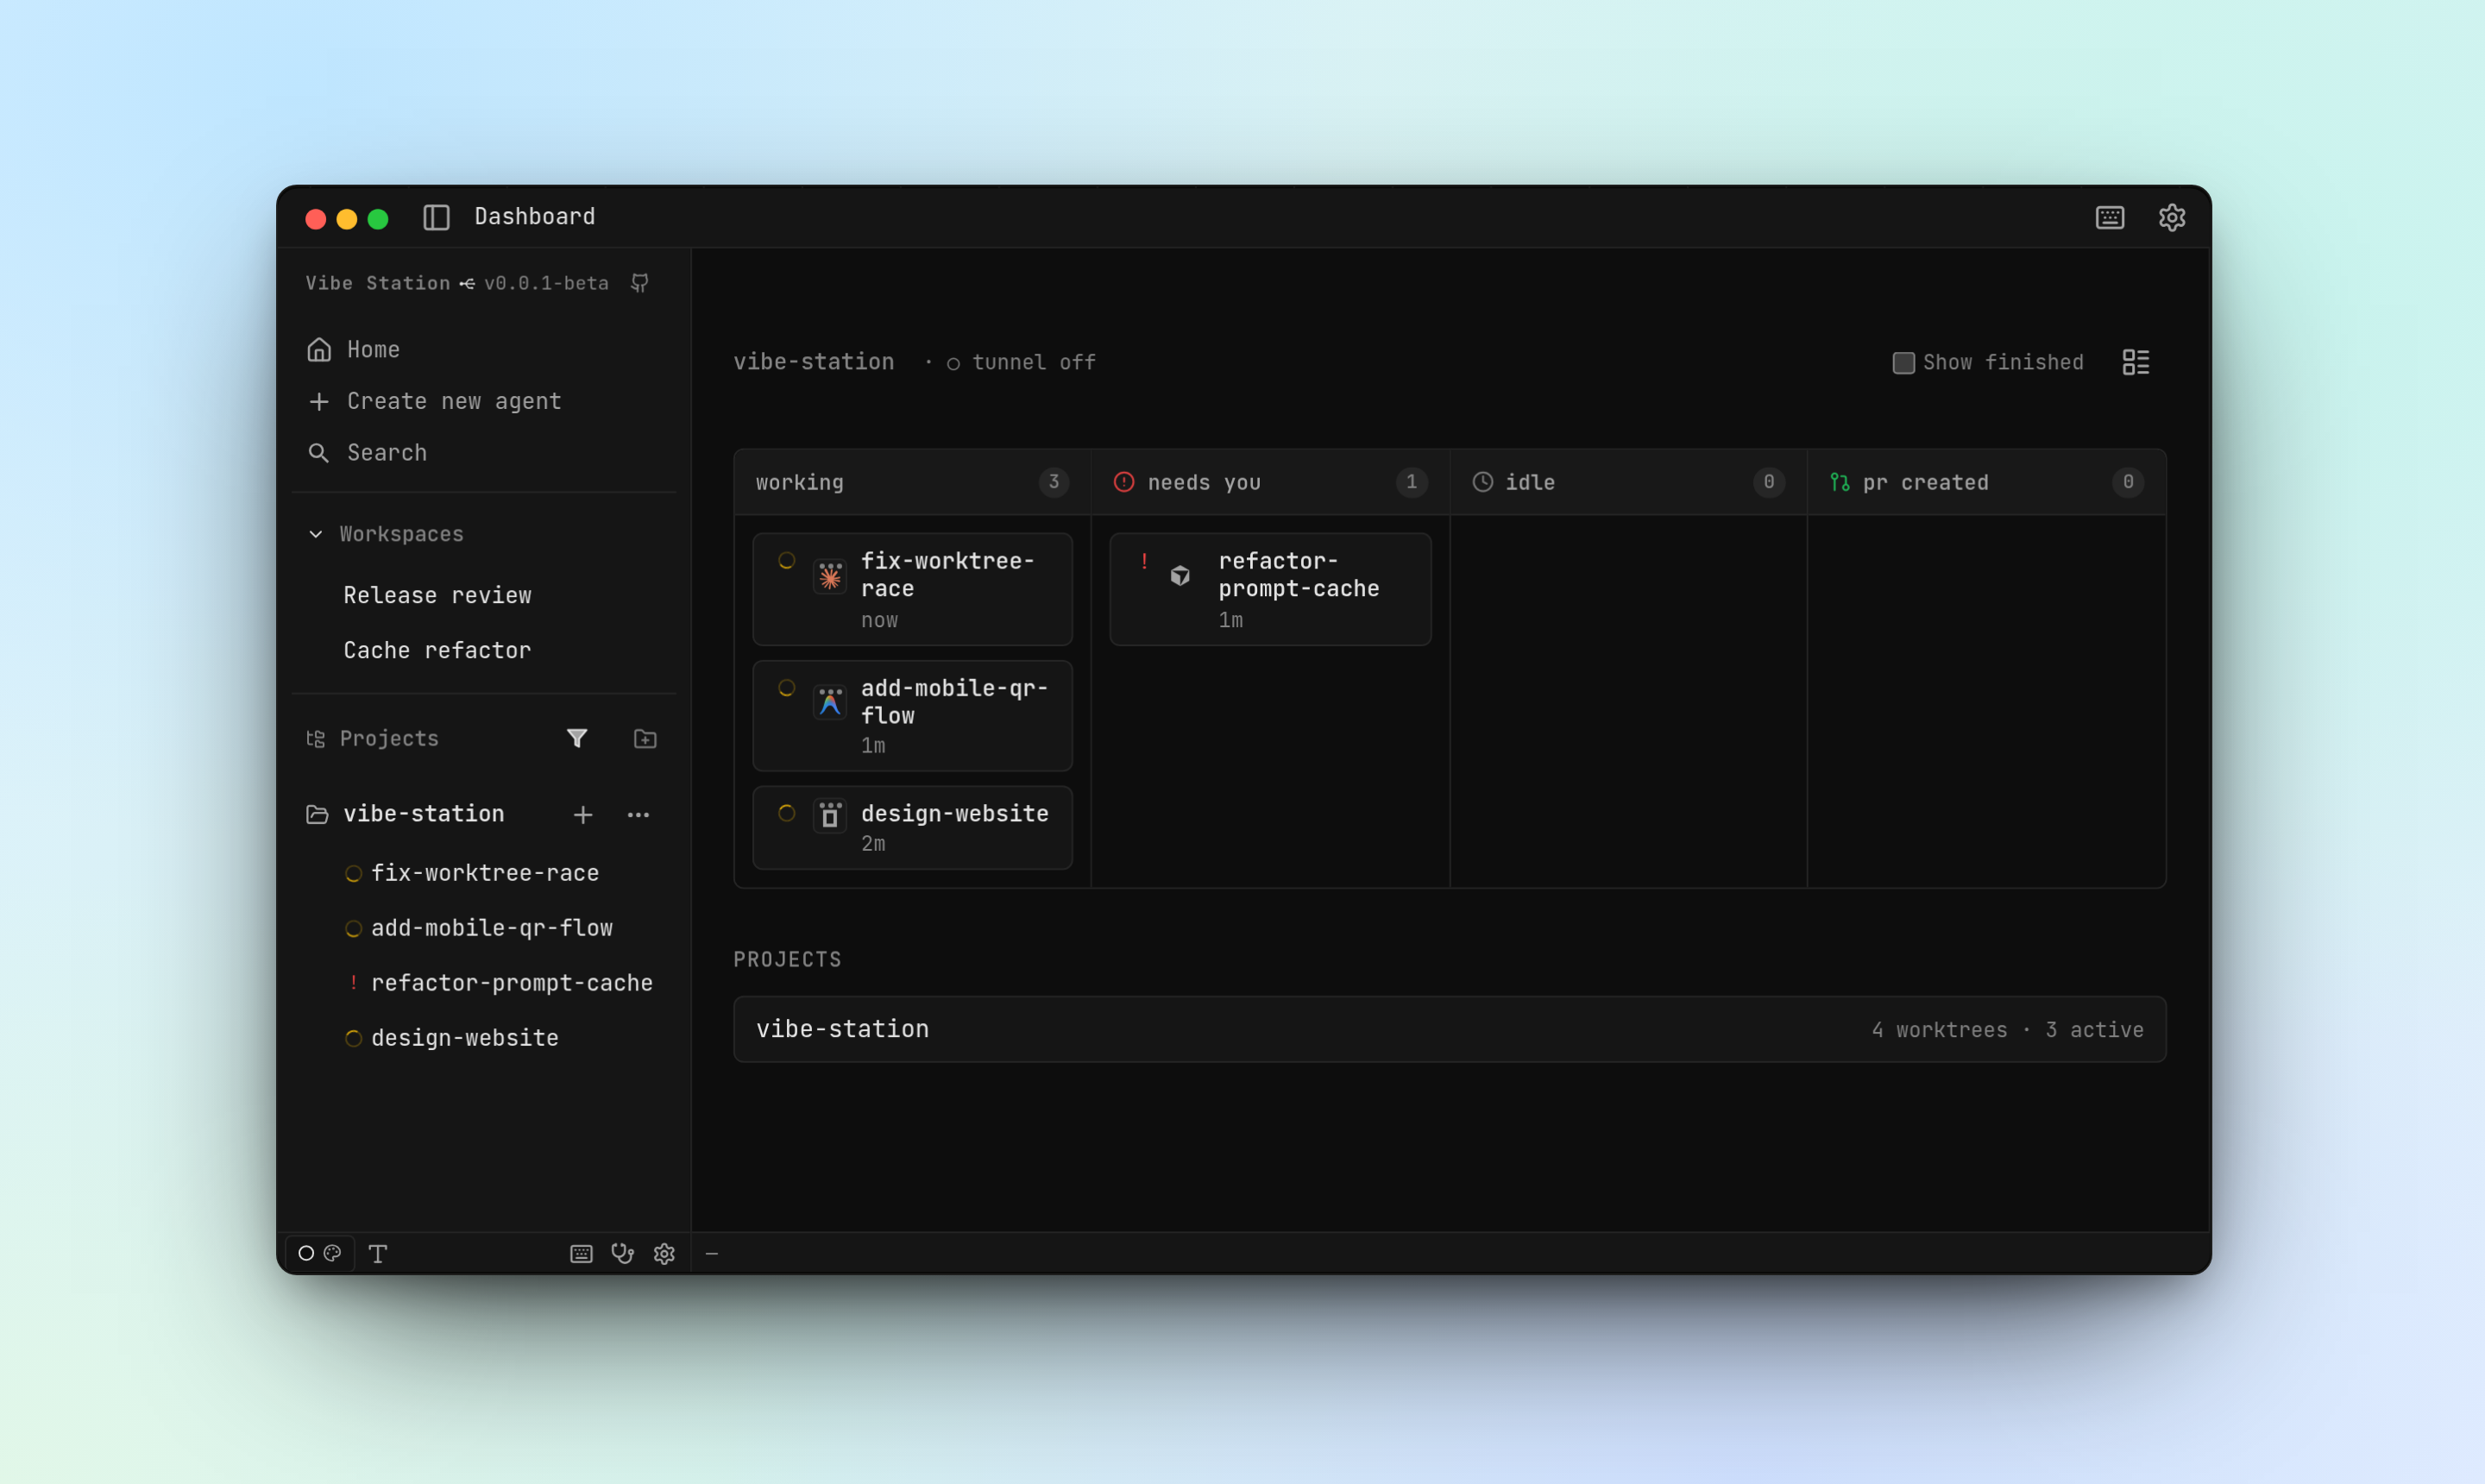Click the needs you column header
The height and width of the screenshot is (1484, 2485).
(x=1270, y=482)
